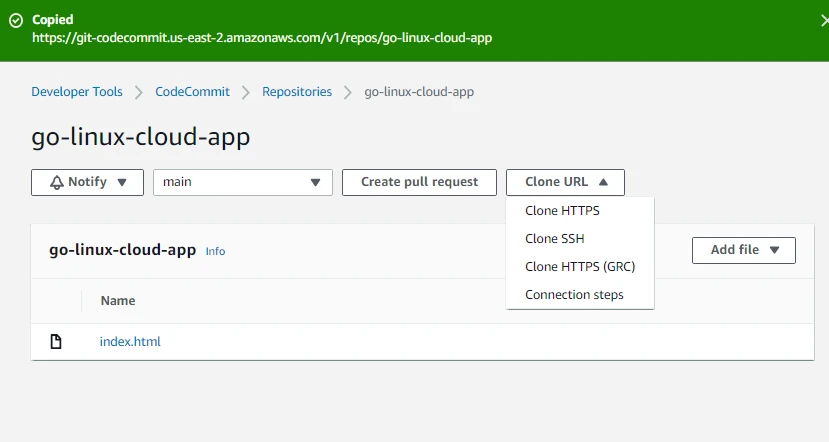The height and width of the screenshot is (442, 829).
Task: Choose Clone HTTPS from the menu
Action: [562, 211]
